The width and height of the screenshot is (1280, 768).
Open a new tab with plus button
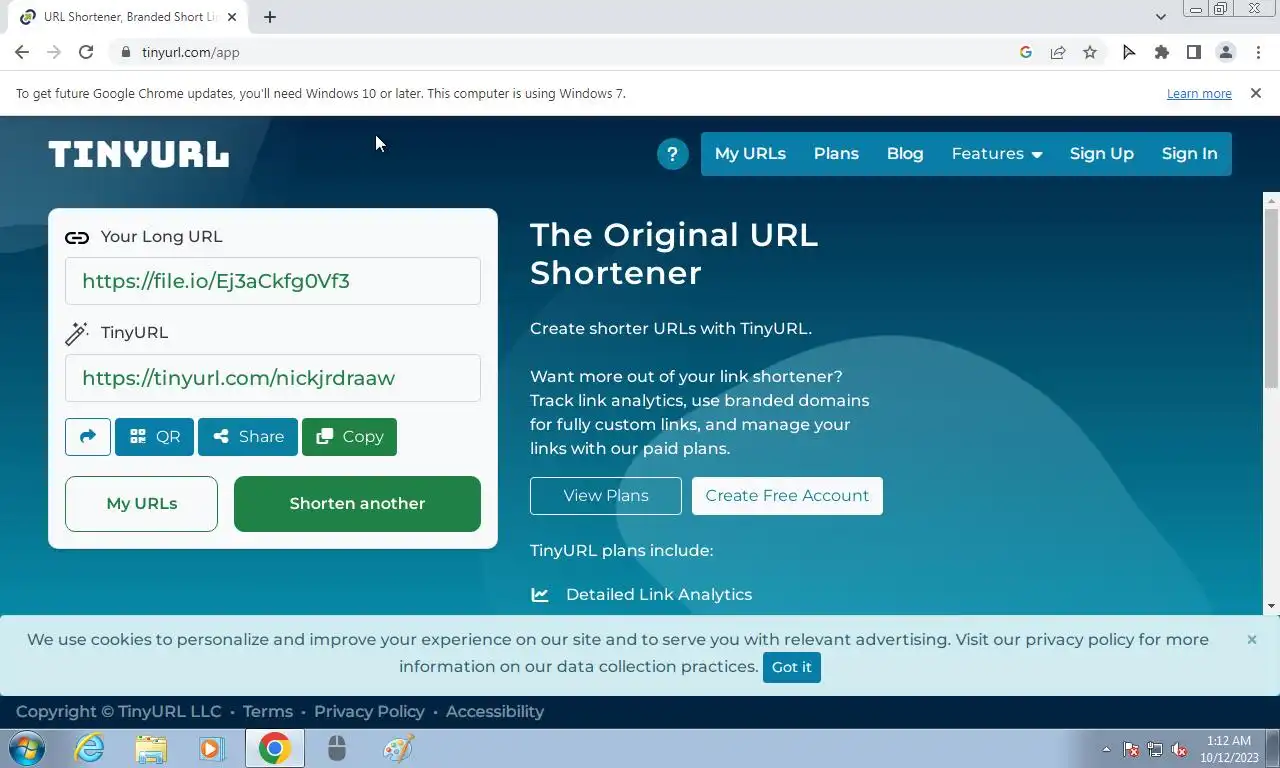tap(270, 17)
